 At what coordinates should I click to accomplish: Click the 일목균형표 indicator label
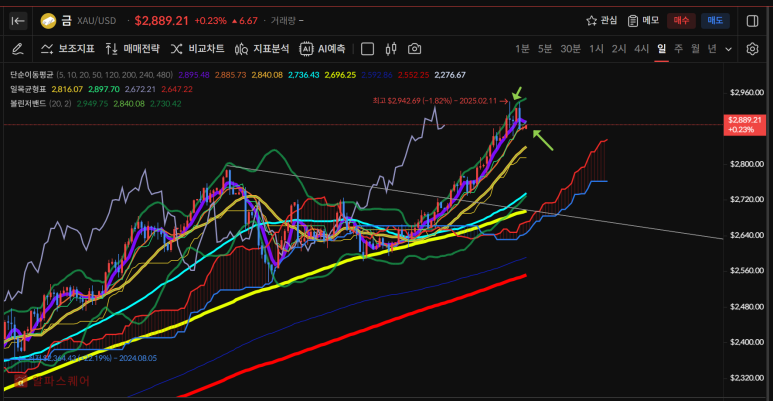pyautogui.click(x=28, y=89)
